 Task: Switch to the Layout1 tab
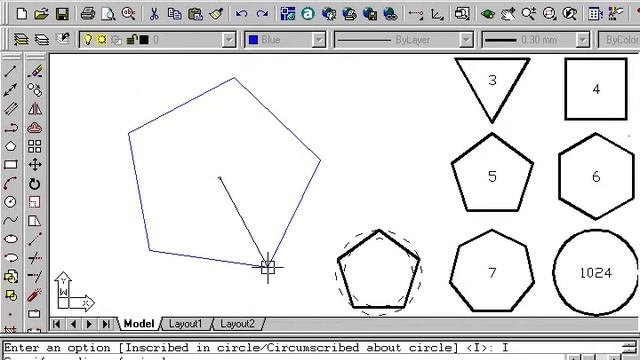(185, 324)
